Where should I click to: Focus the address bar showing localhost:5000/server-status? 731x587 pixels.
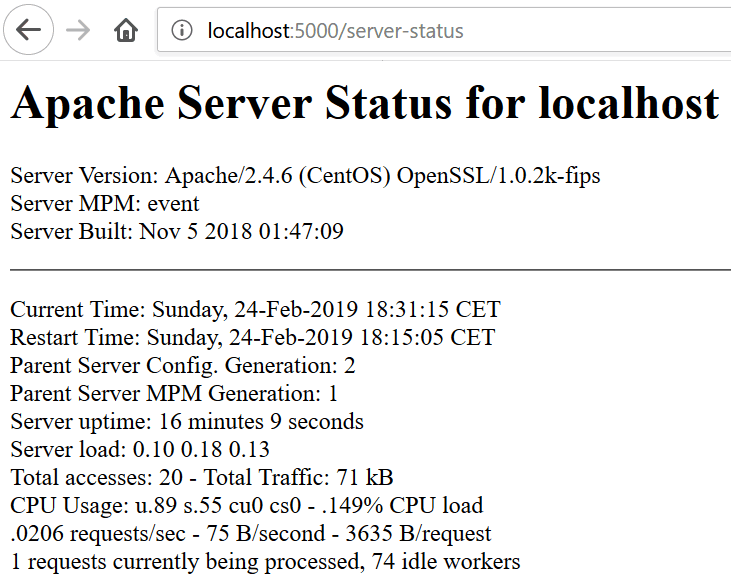[x=444, y=30]
